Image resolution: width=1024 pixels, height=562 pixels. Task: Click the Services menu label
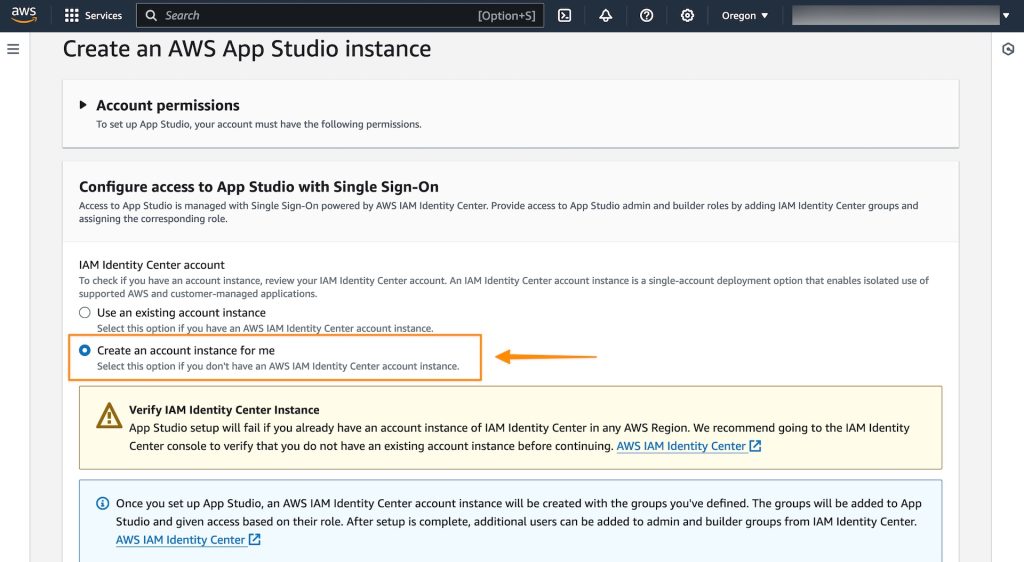tap(103, 16)
